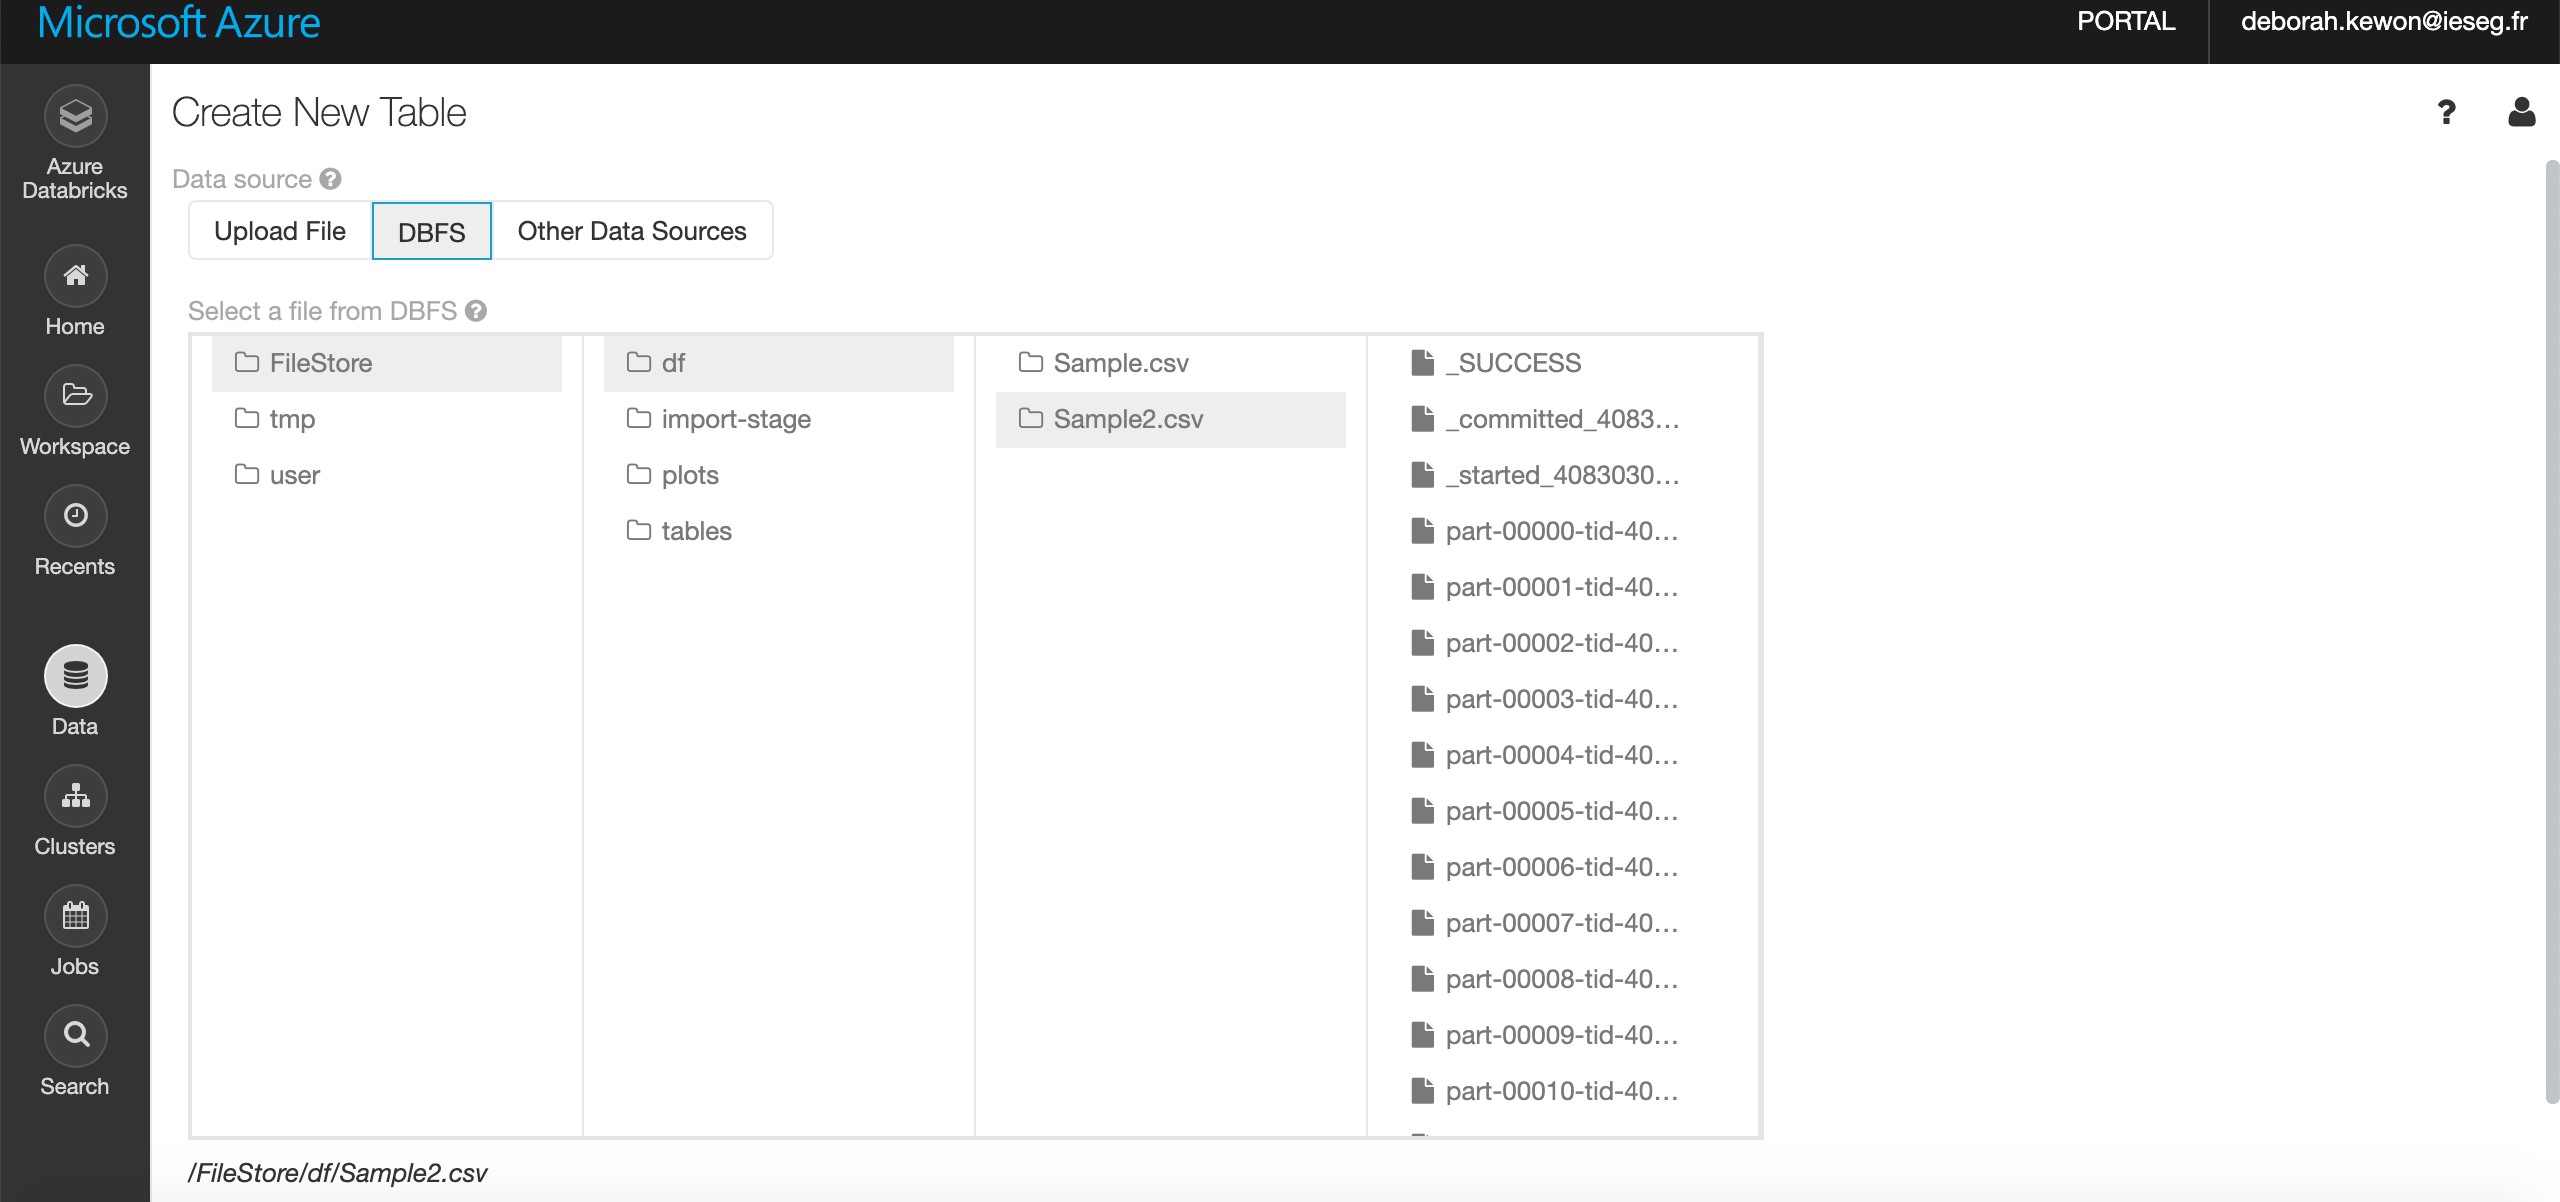The height and width of the screenshot is (1202, 2560).
Task: Open the help icon near Create New Table
Action: tap(2447, 112)
